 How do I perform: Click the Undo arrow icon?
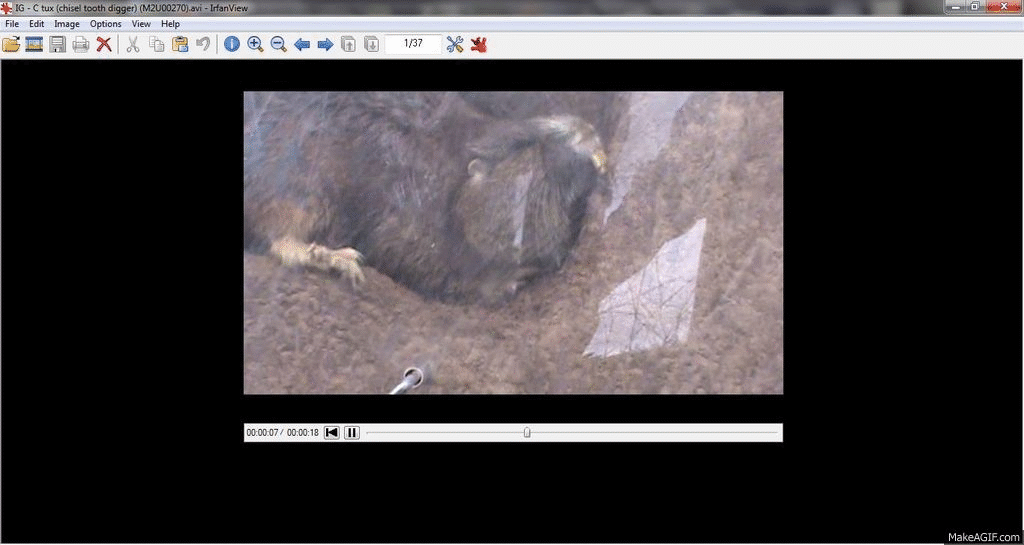coord(203,44)
